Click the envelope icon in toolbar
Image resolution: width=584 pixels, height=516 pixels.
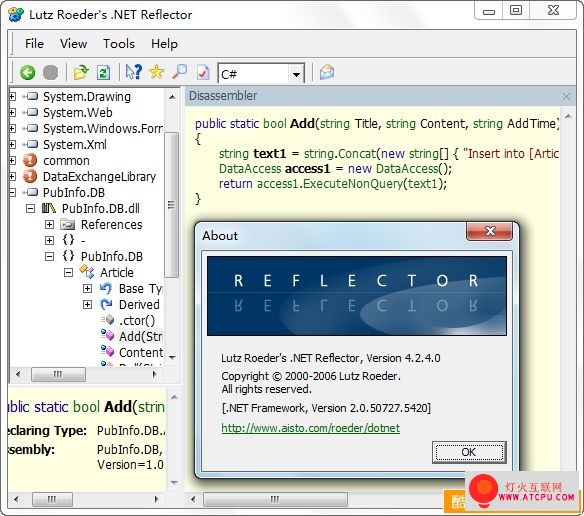pyautogui.click(x=327, y=72)
